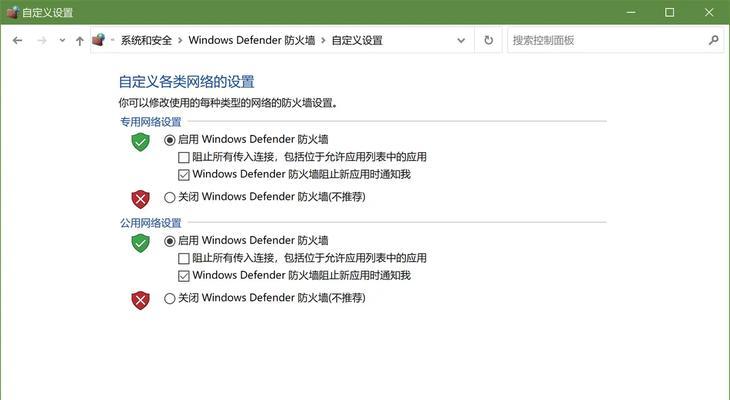Go back using the back arrow
730x400 pixels.
pos(18,41)
